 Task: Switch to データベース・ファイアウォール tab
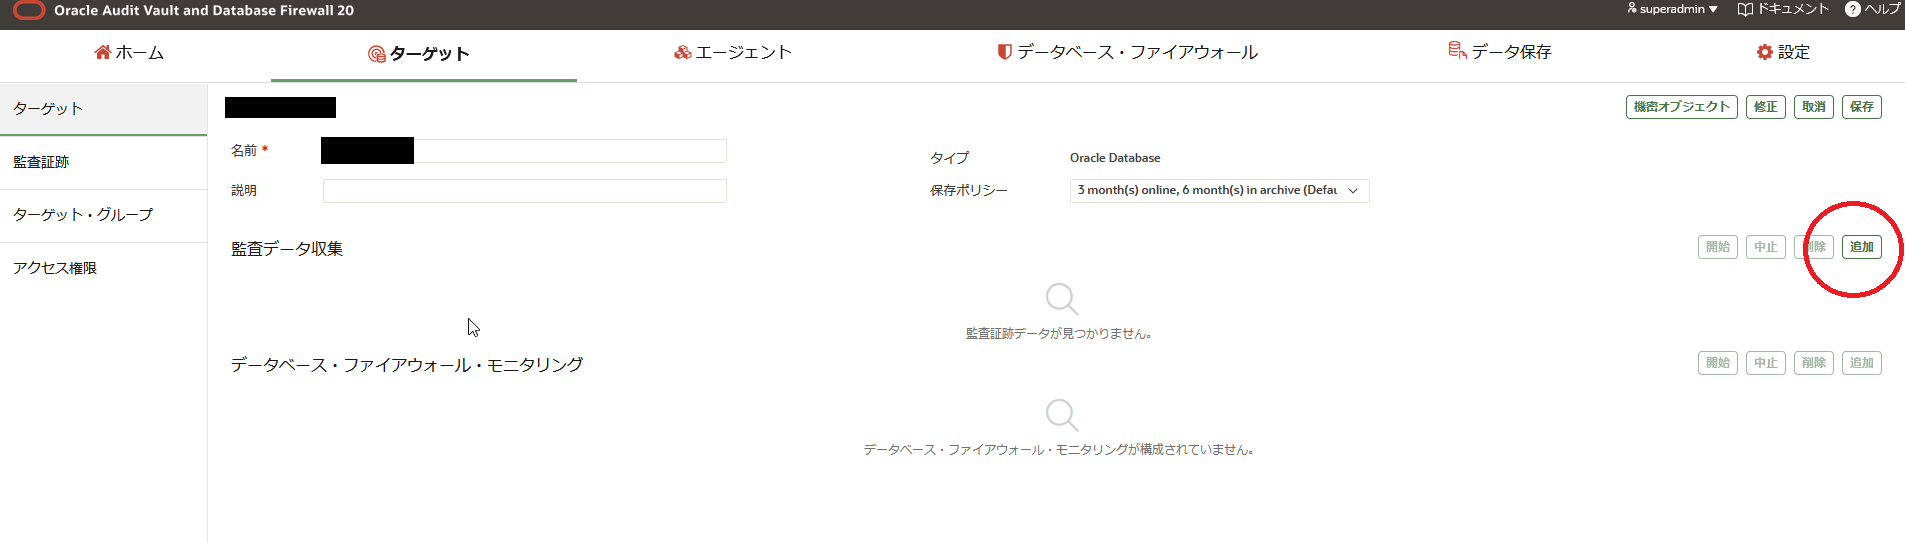coord(1128,52)
